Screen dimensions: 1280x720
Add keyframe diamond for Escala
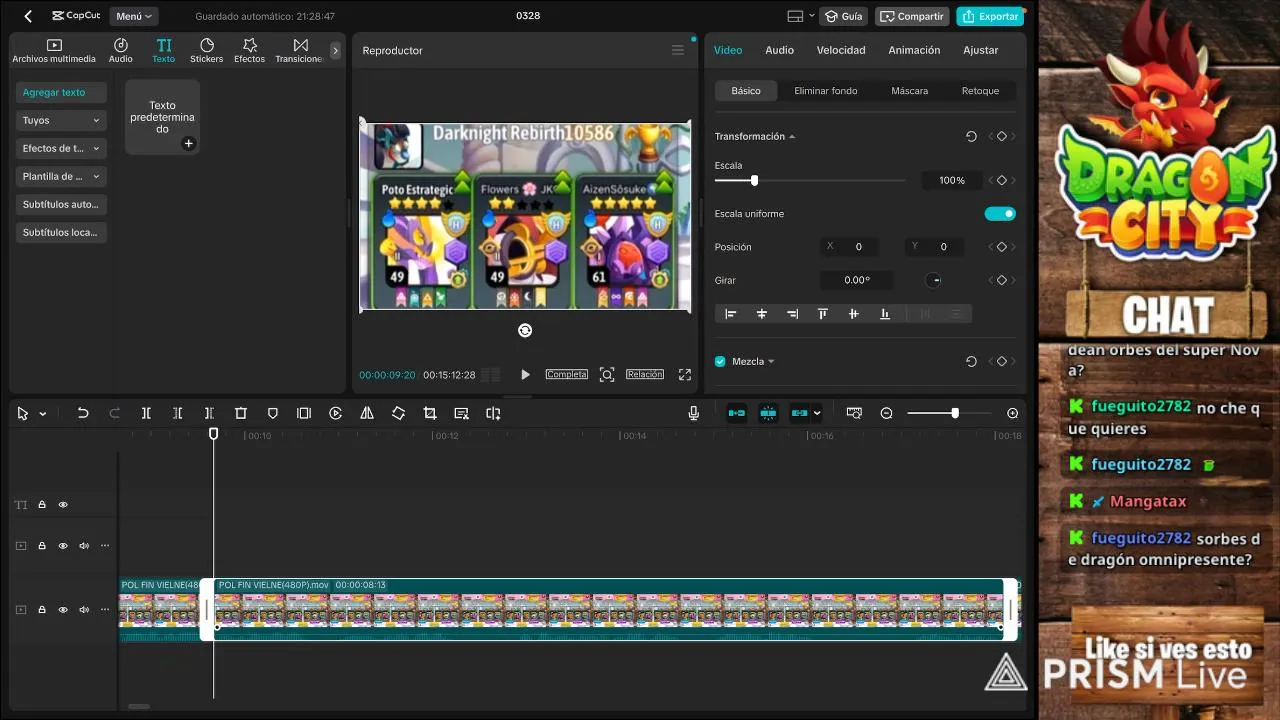1002,180
